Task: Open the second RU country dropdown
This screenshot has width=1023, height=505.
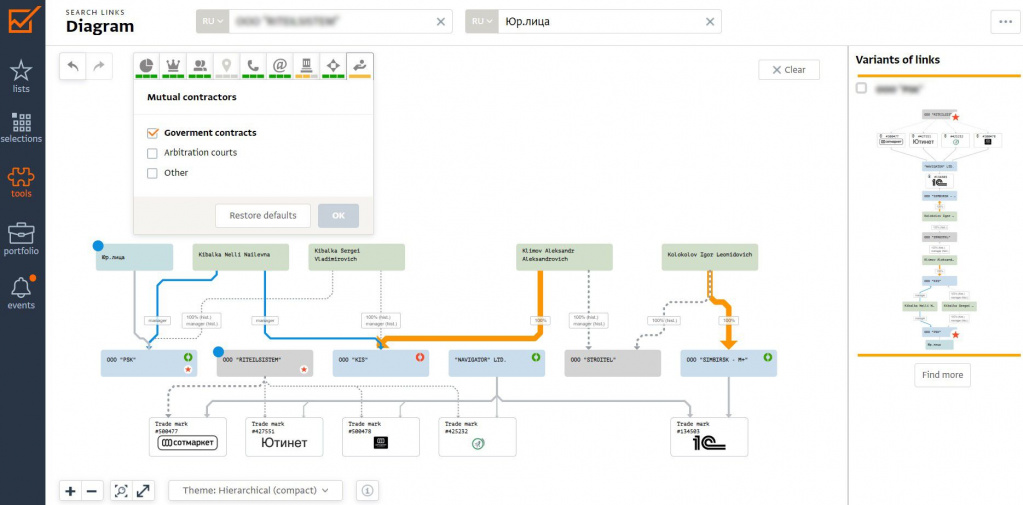Action: click(482, 22)
